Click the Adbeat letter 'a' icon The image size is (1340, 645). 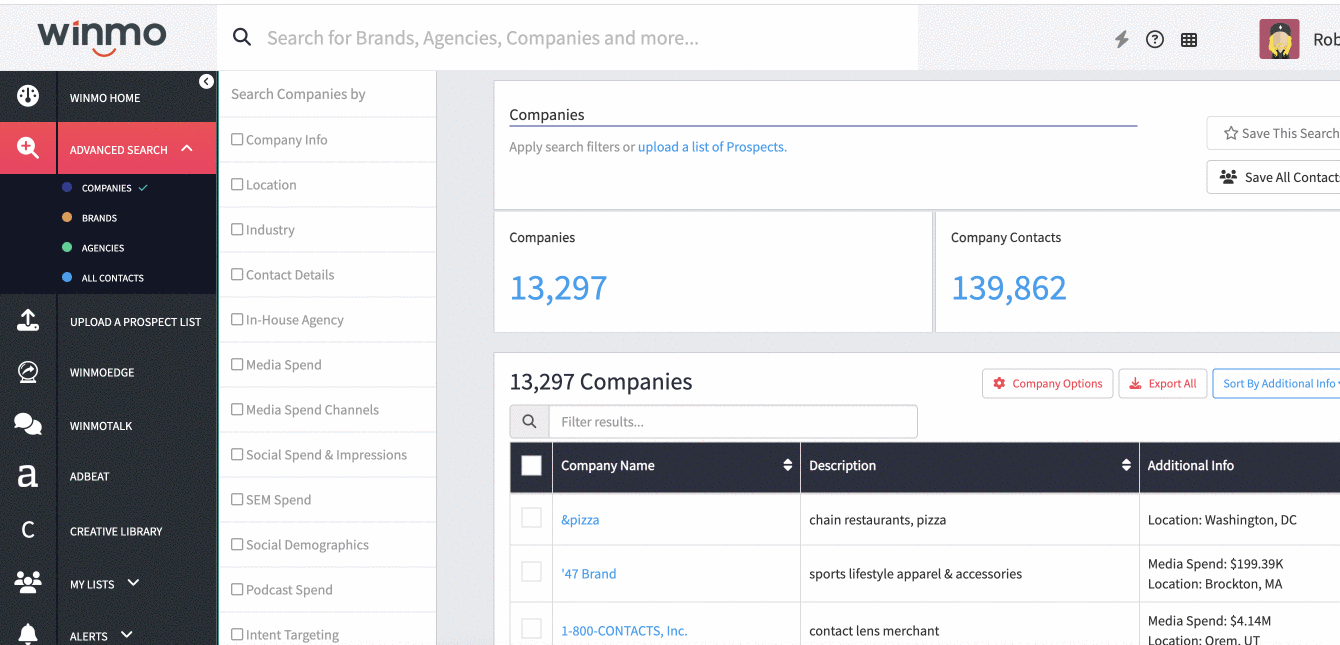click(x=28, y=477)
